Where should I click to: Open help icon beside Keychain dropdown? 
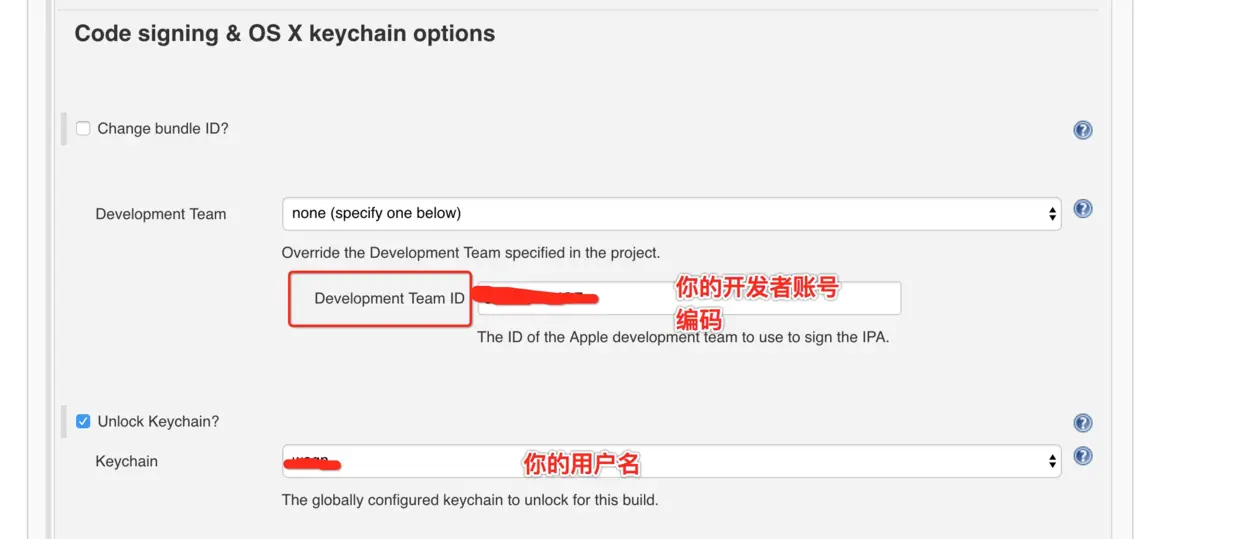tap(1082, 456)
